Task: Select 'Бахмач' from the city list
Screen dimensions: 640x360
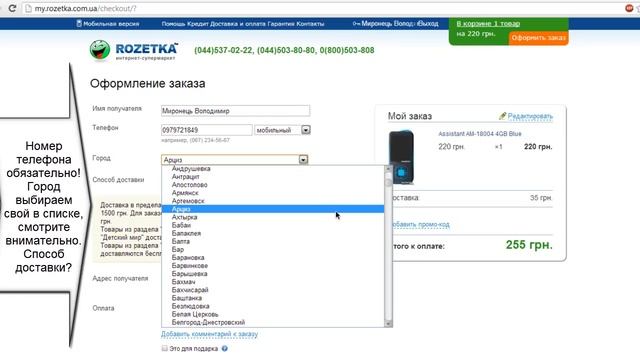Action: click(184, 282)
